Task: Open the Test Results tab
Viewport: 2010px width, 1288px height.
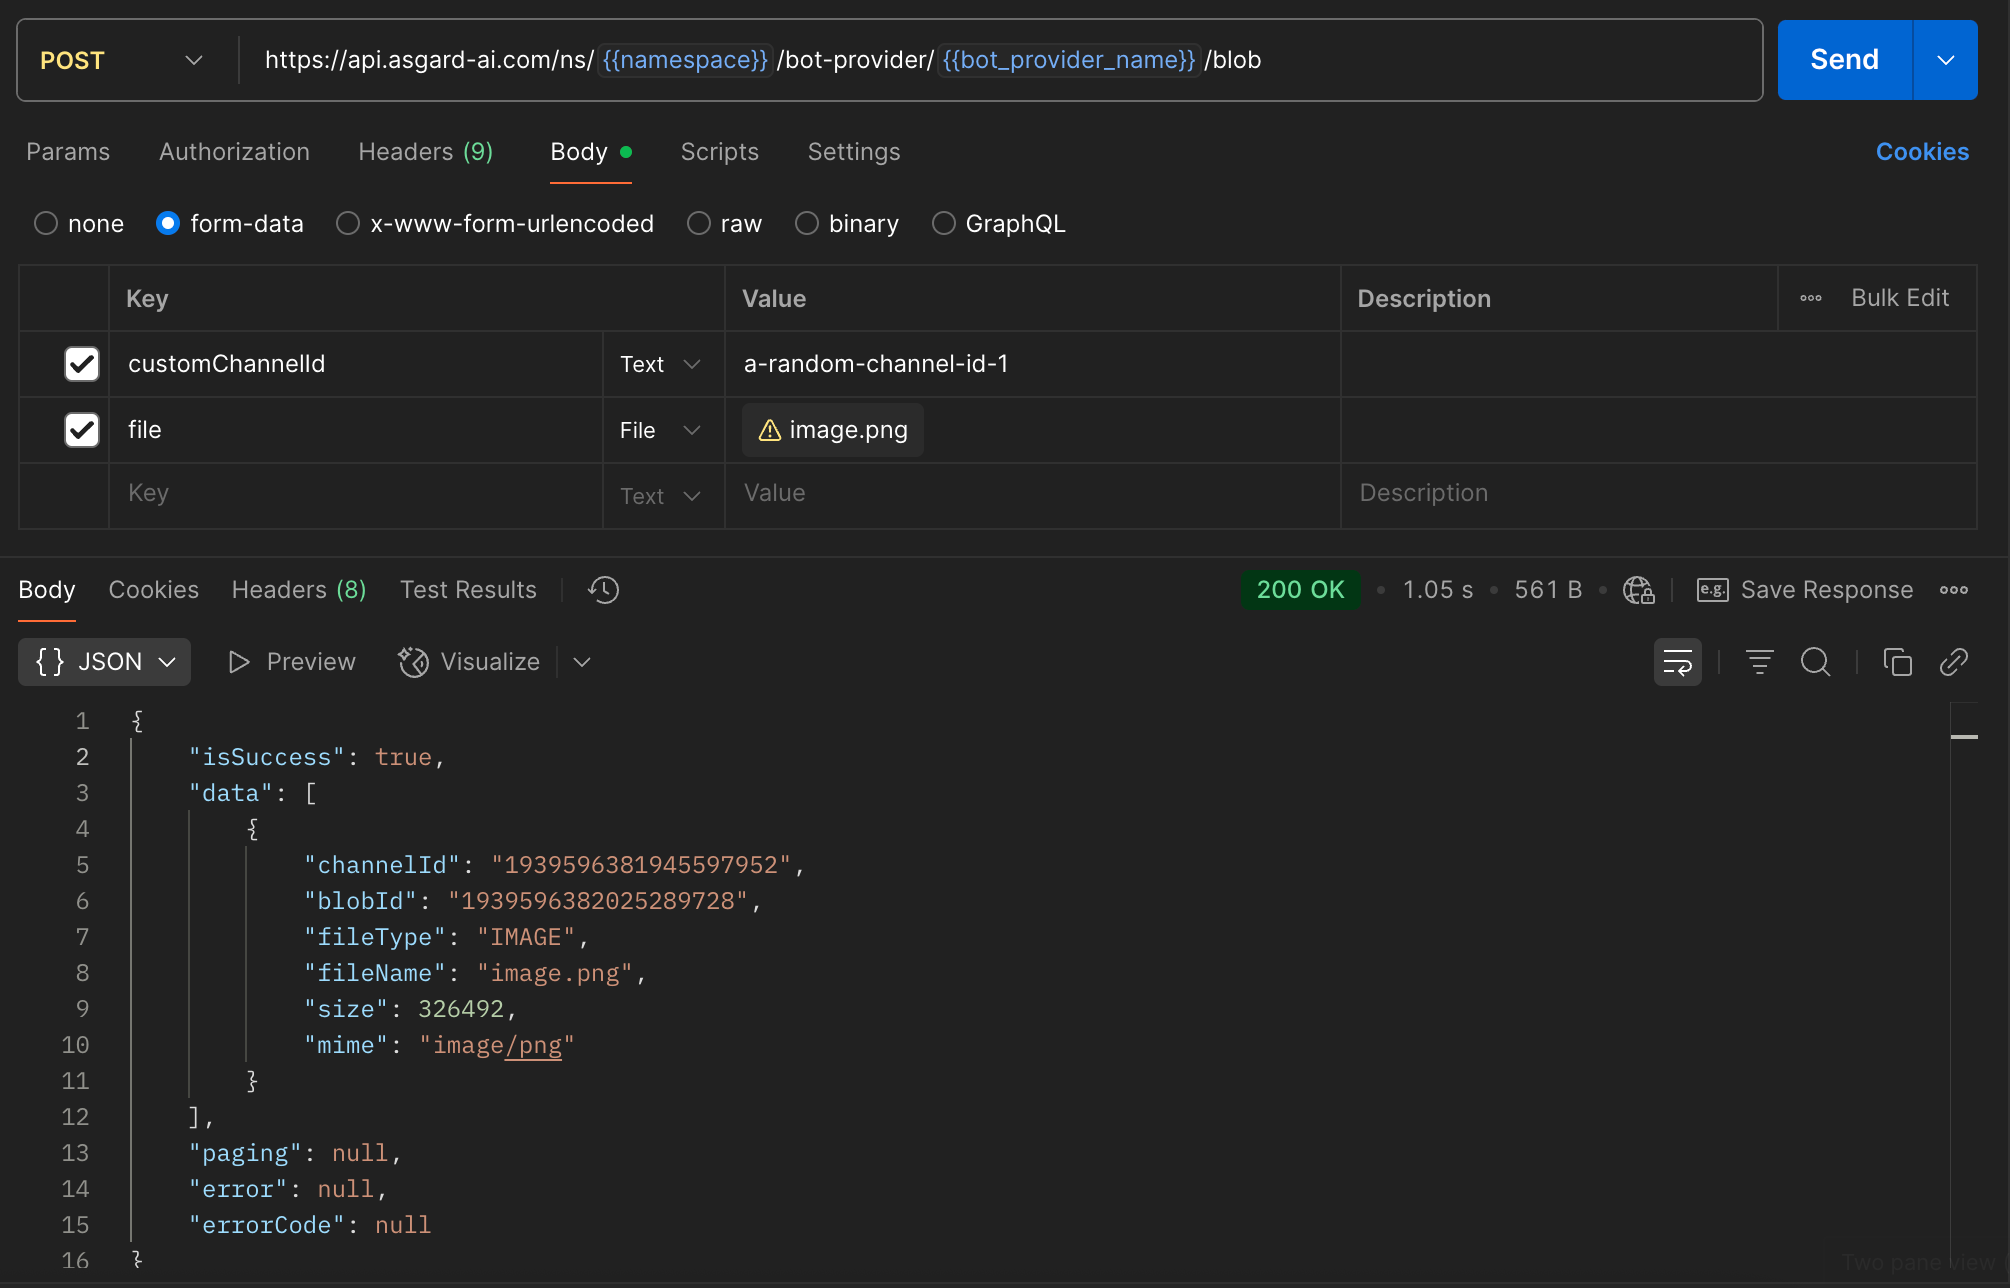Action: tap(468, 590)
